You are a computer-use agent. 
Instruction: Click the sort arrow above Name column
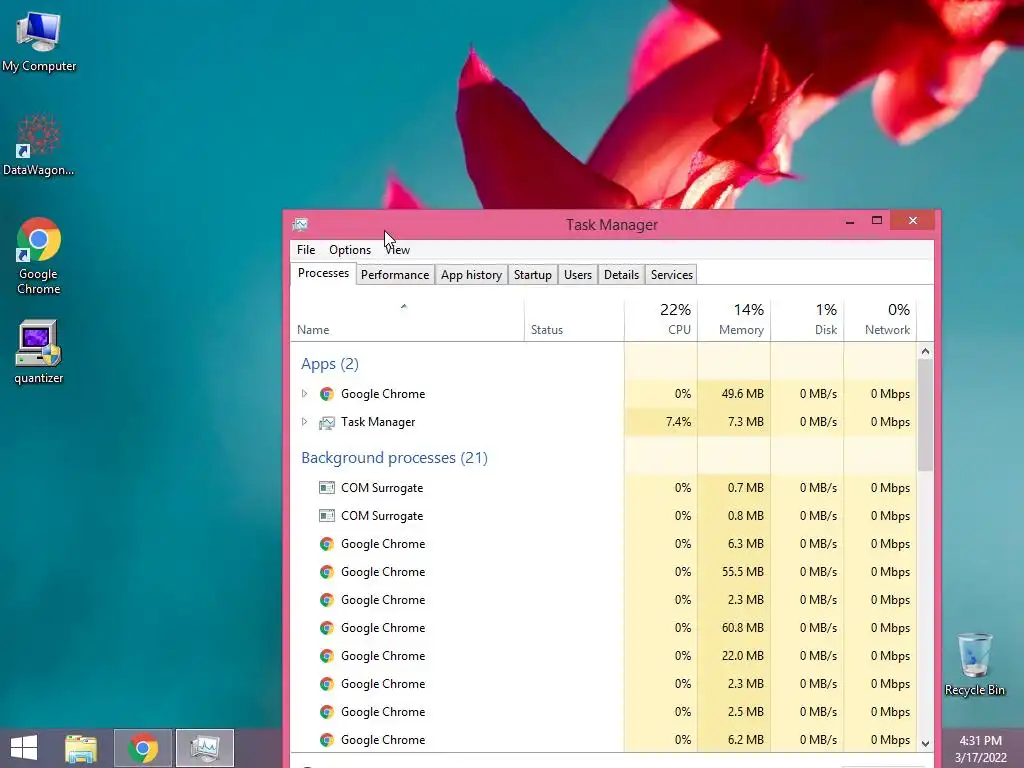(x=404, y=306)
